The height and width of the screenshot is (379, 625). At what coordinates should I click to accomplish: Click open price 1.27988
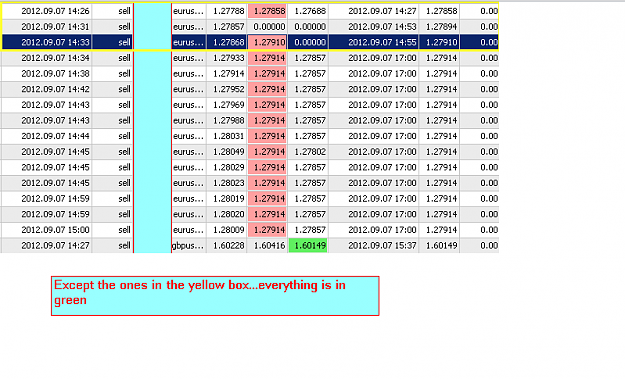[228, 120]
